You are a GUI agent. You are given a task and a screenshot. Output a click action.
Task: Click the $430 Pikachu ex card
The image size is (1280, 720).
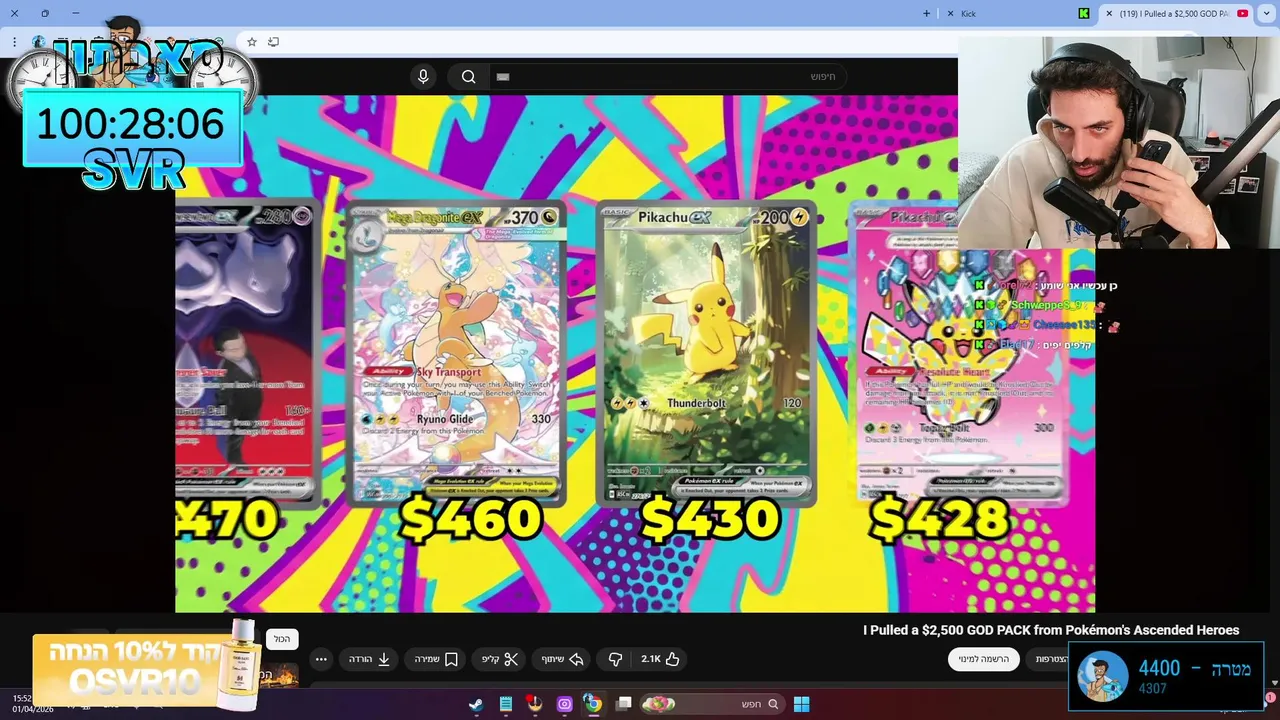(x=706, y=355)
